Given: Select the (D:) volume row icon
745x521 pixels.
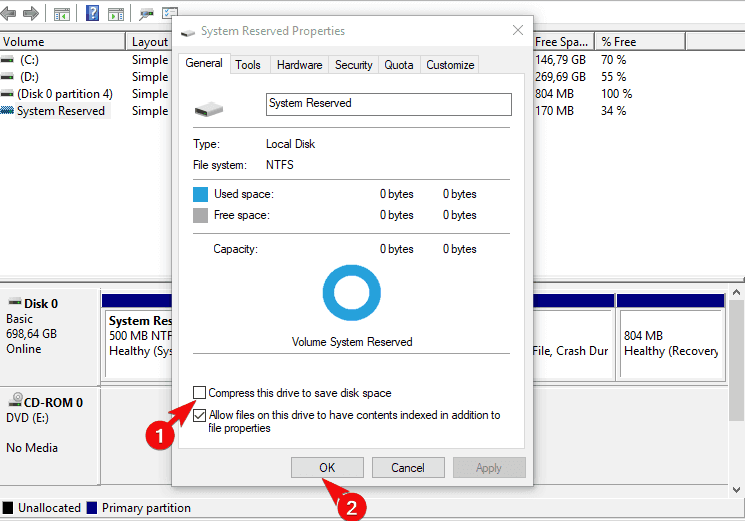Looking at the screenshot, I should click(x=7, y=77).
